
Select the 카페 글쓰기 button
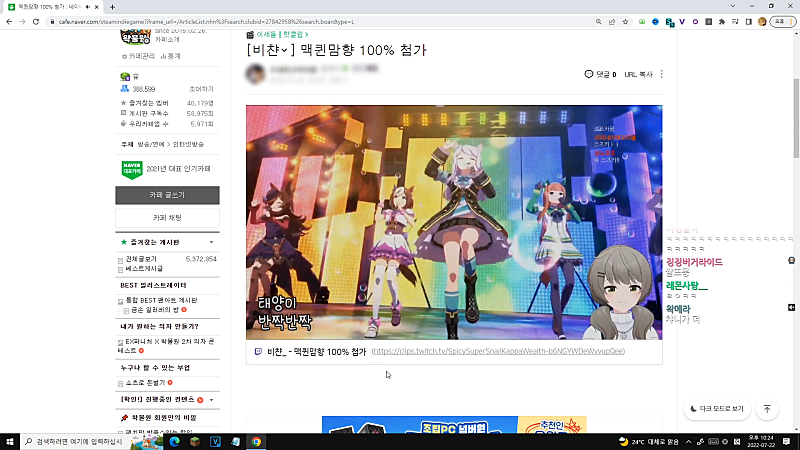click(167, 195)
